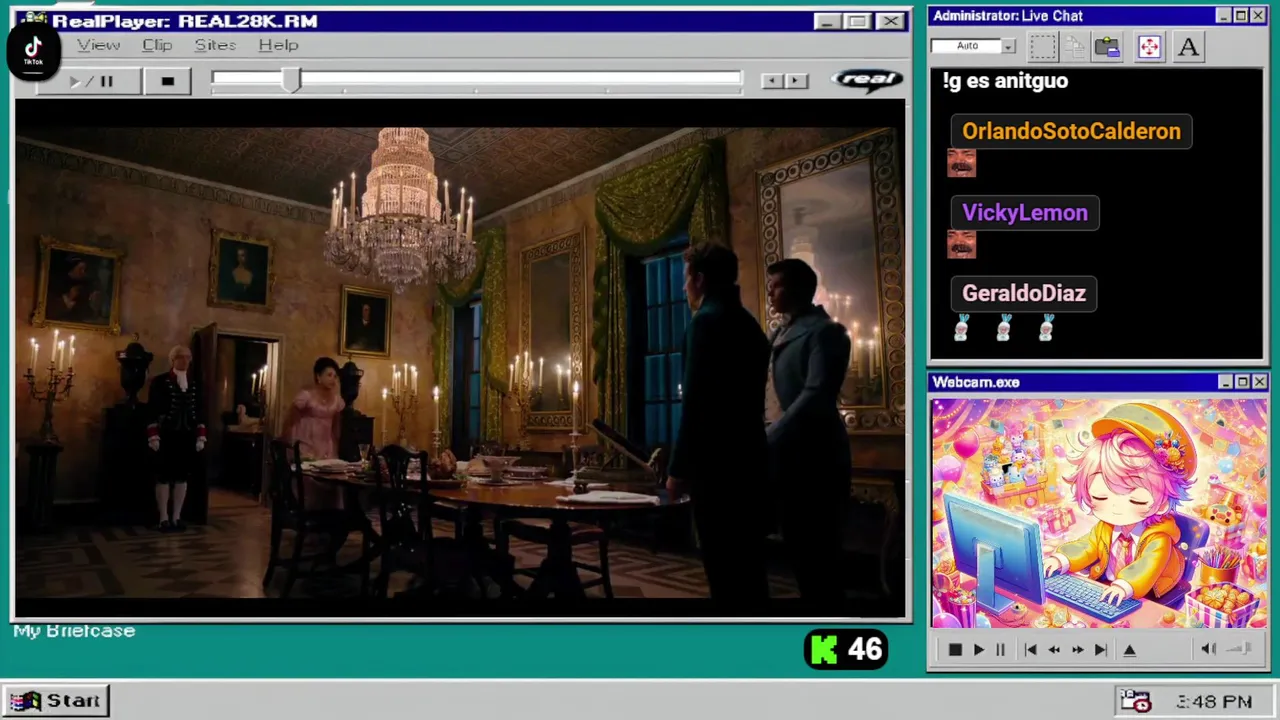This screenshot has width=1280, height=720.
Task: Click the volume slider in Webcam.exe
Action: (1240, 649)
